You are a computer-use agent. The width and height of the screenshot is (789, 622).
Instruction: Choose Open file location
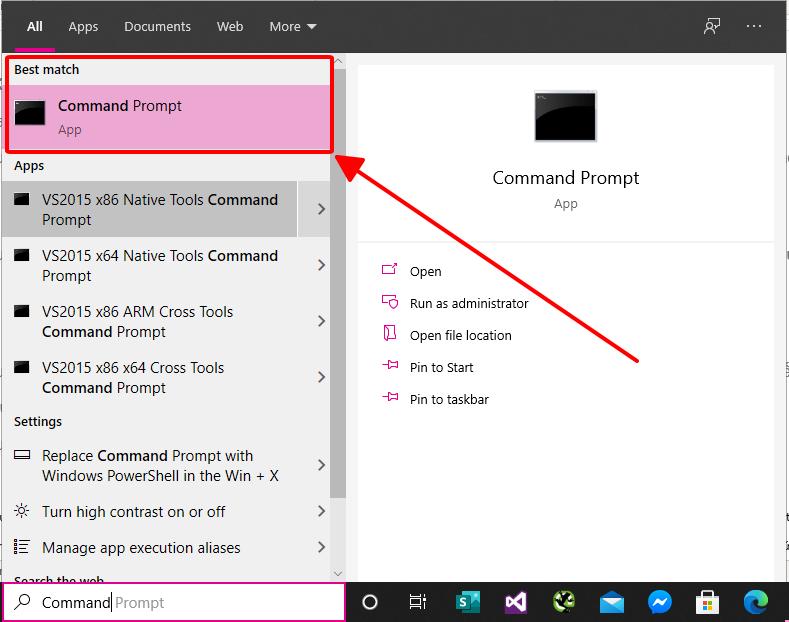[x=460, y=336]
